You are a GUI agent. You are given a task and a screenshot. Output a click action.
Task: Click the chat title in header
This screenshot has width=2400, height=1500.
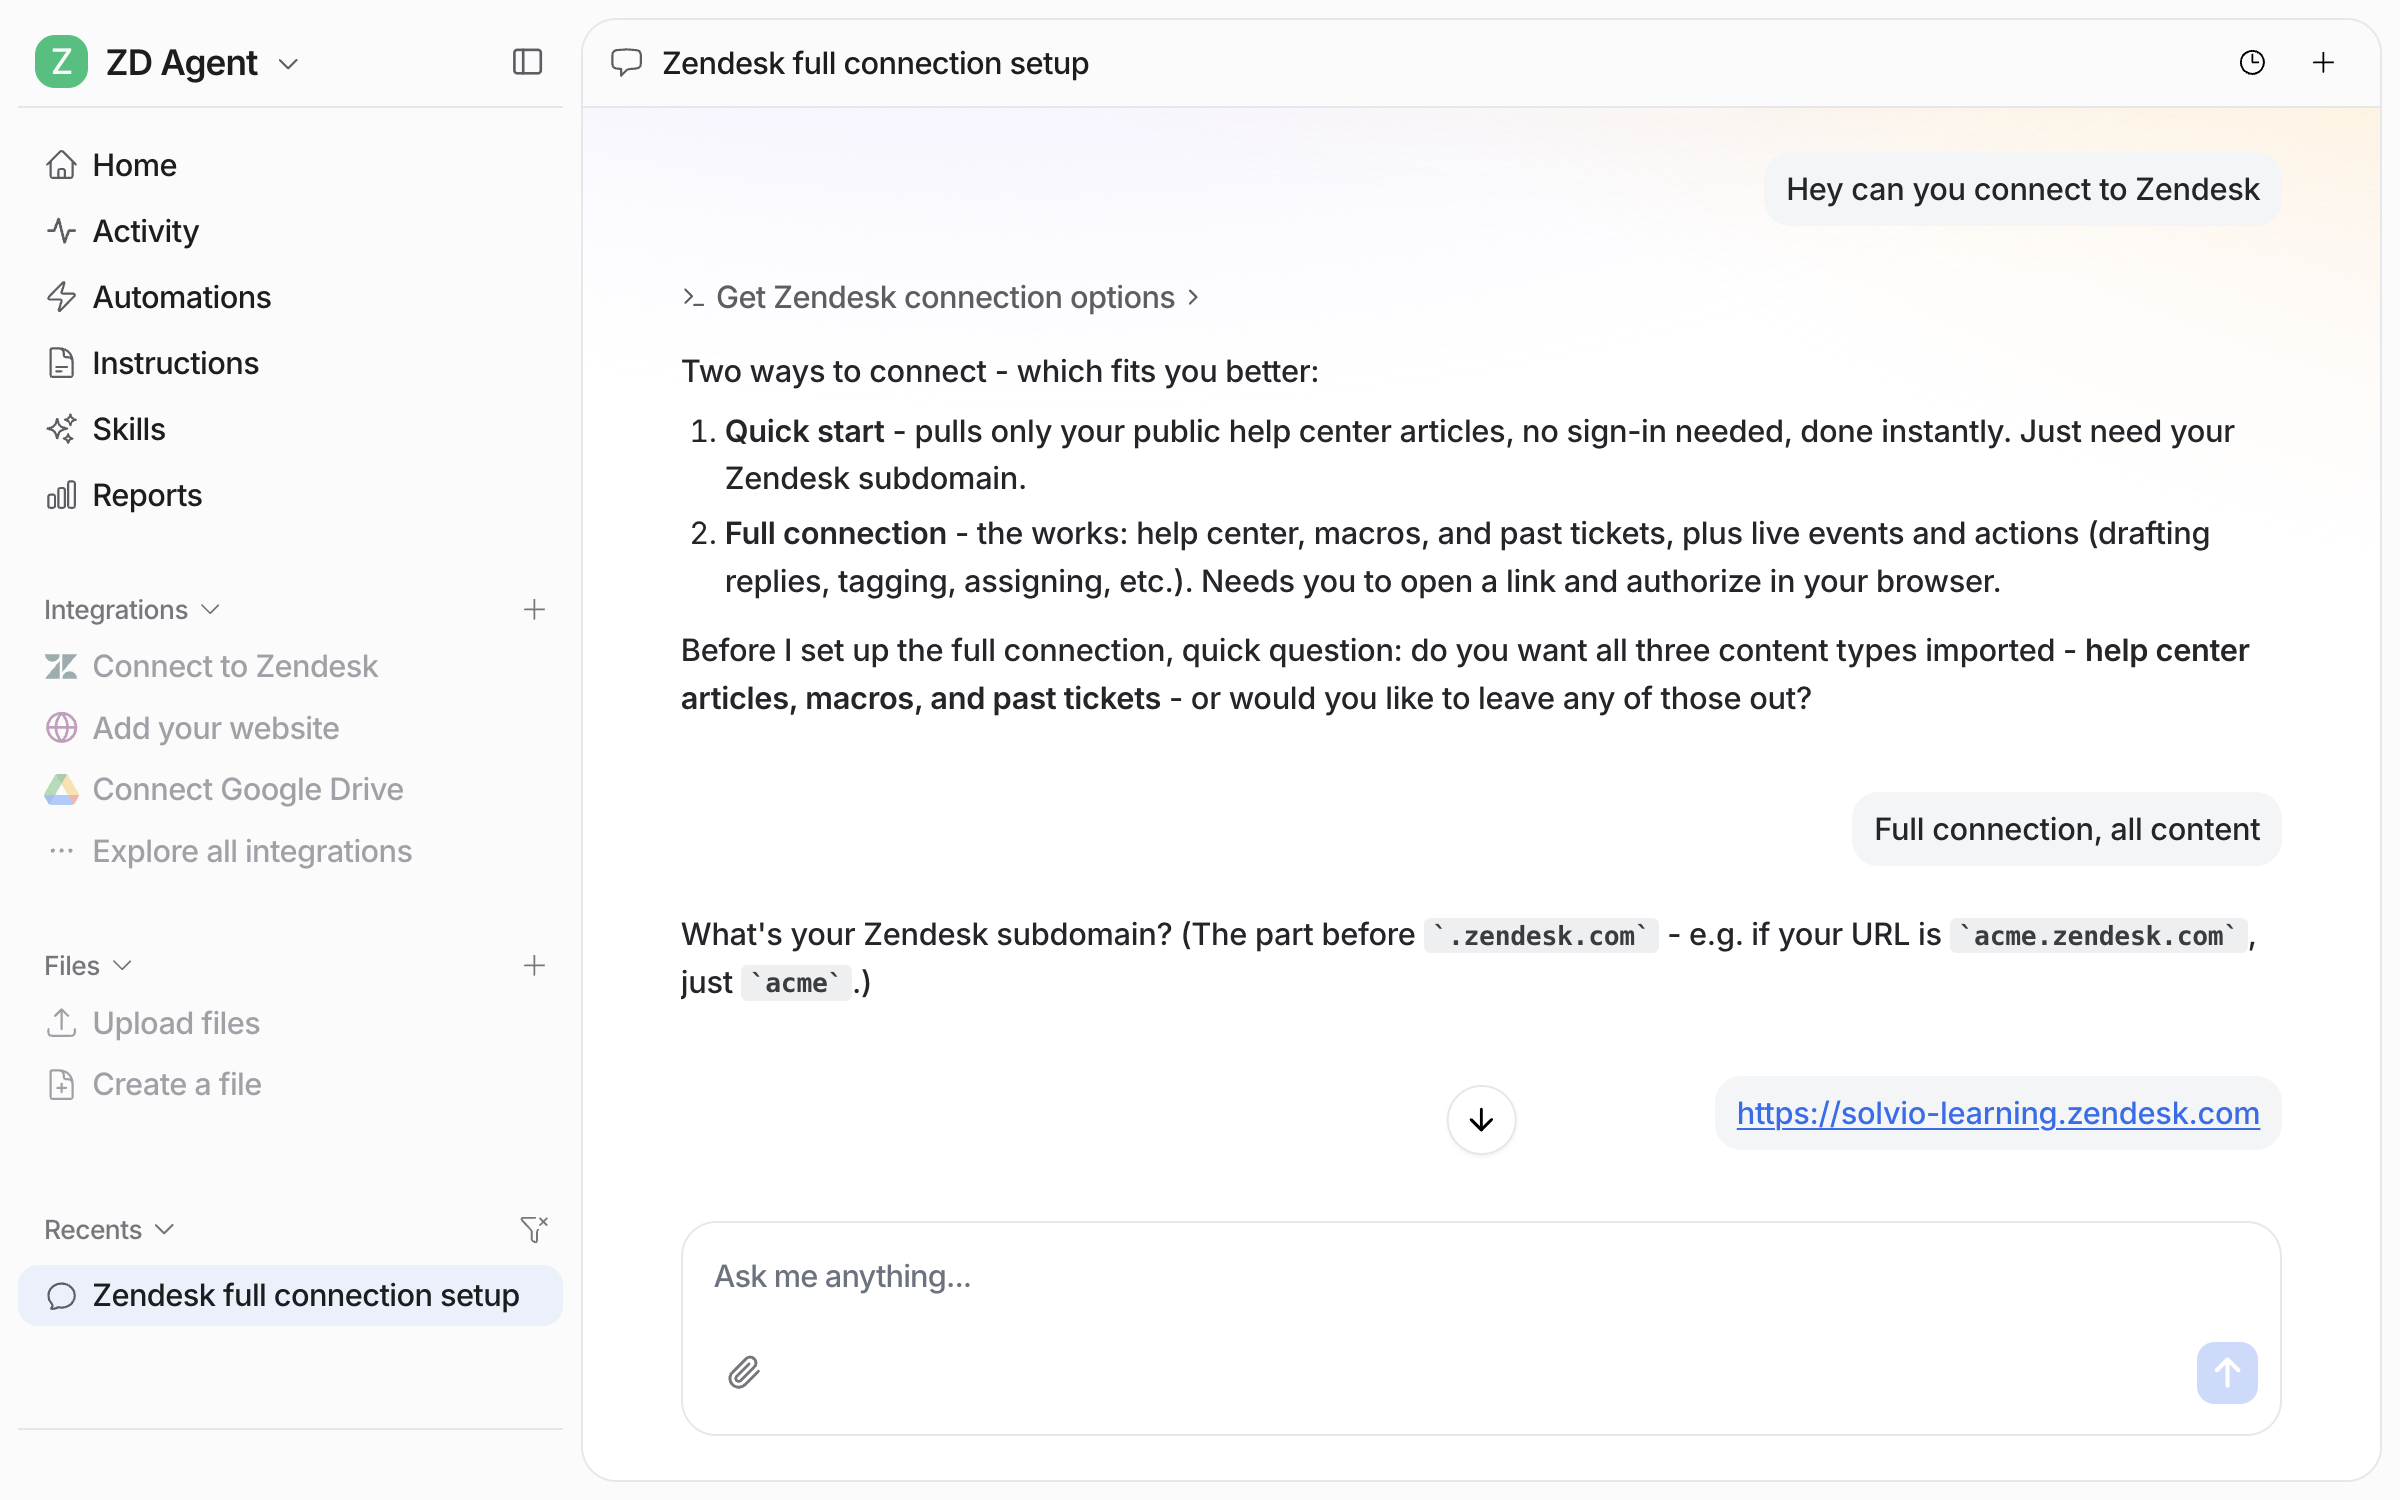pos(875,63)
